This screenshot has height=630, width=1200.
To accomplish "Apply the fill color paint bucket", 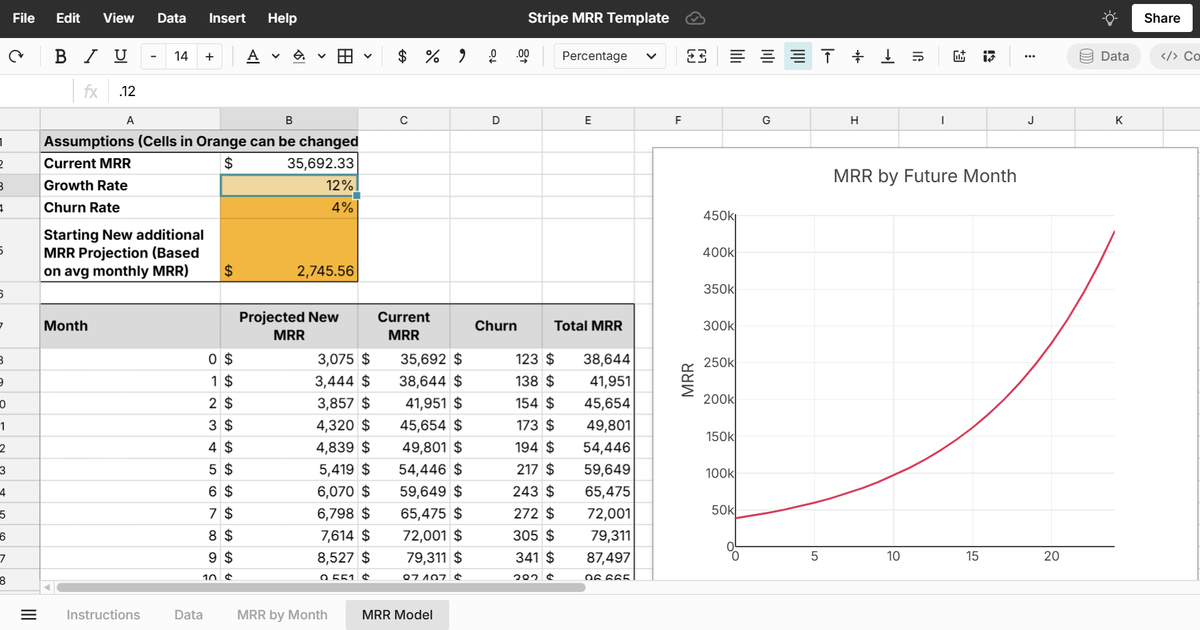I will 298,56.
